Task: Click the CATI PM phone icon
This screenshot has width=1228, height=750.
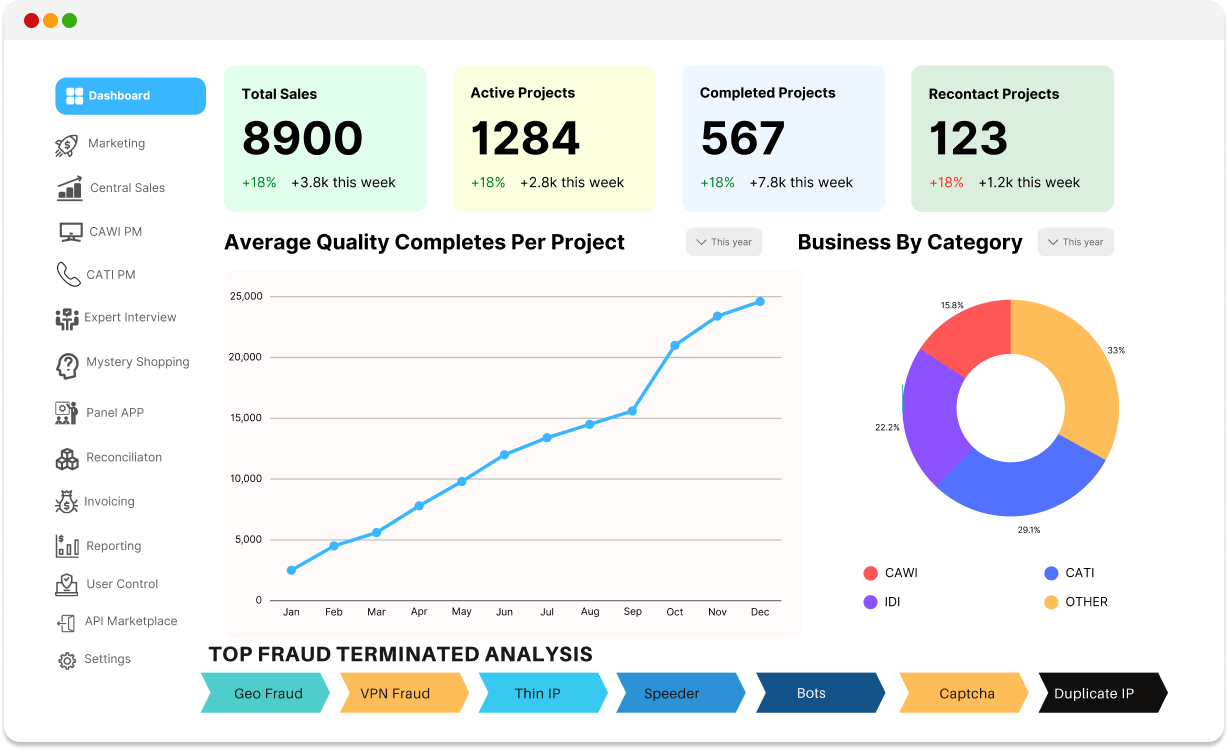Action: [68, 274]
